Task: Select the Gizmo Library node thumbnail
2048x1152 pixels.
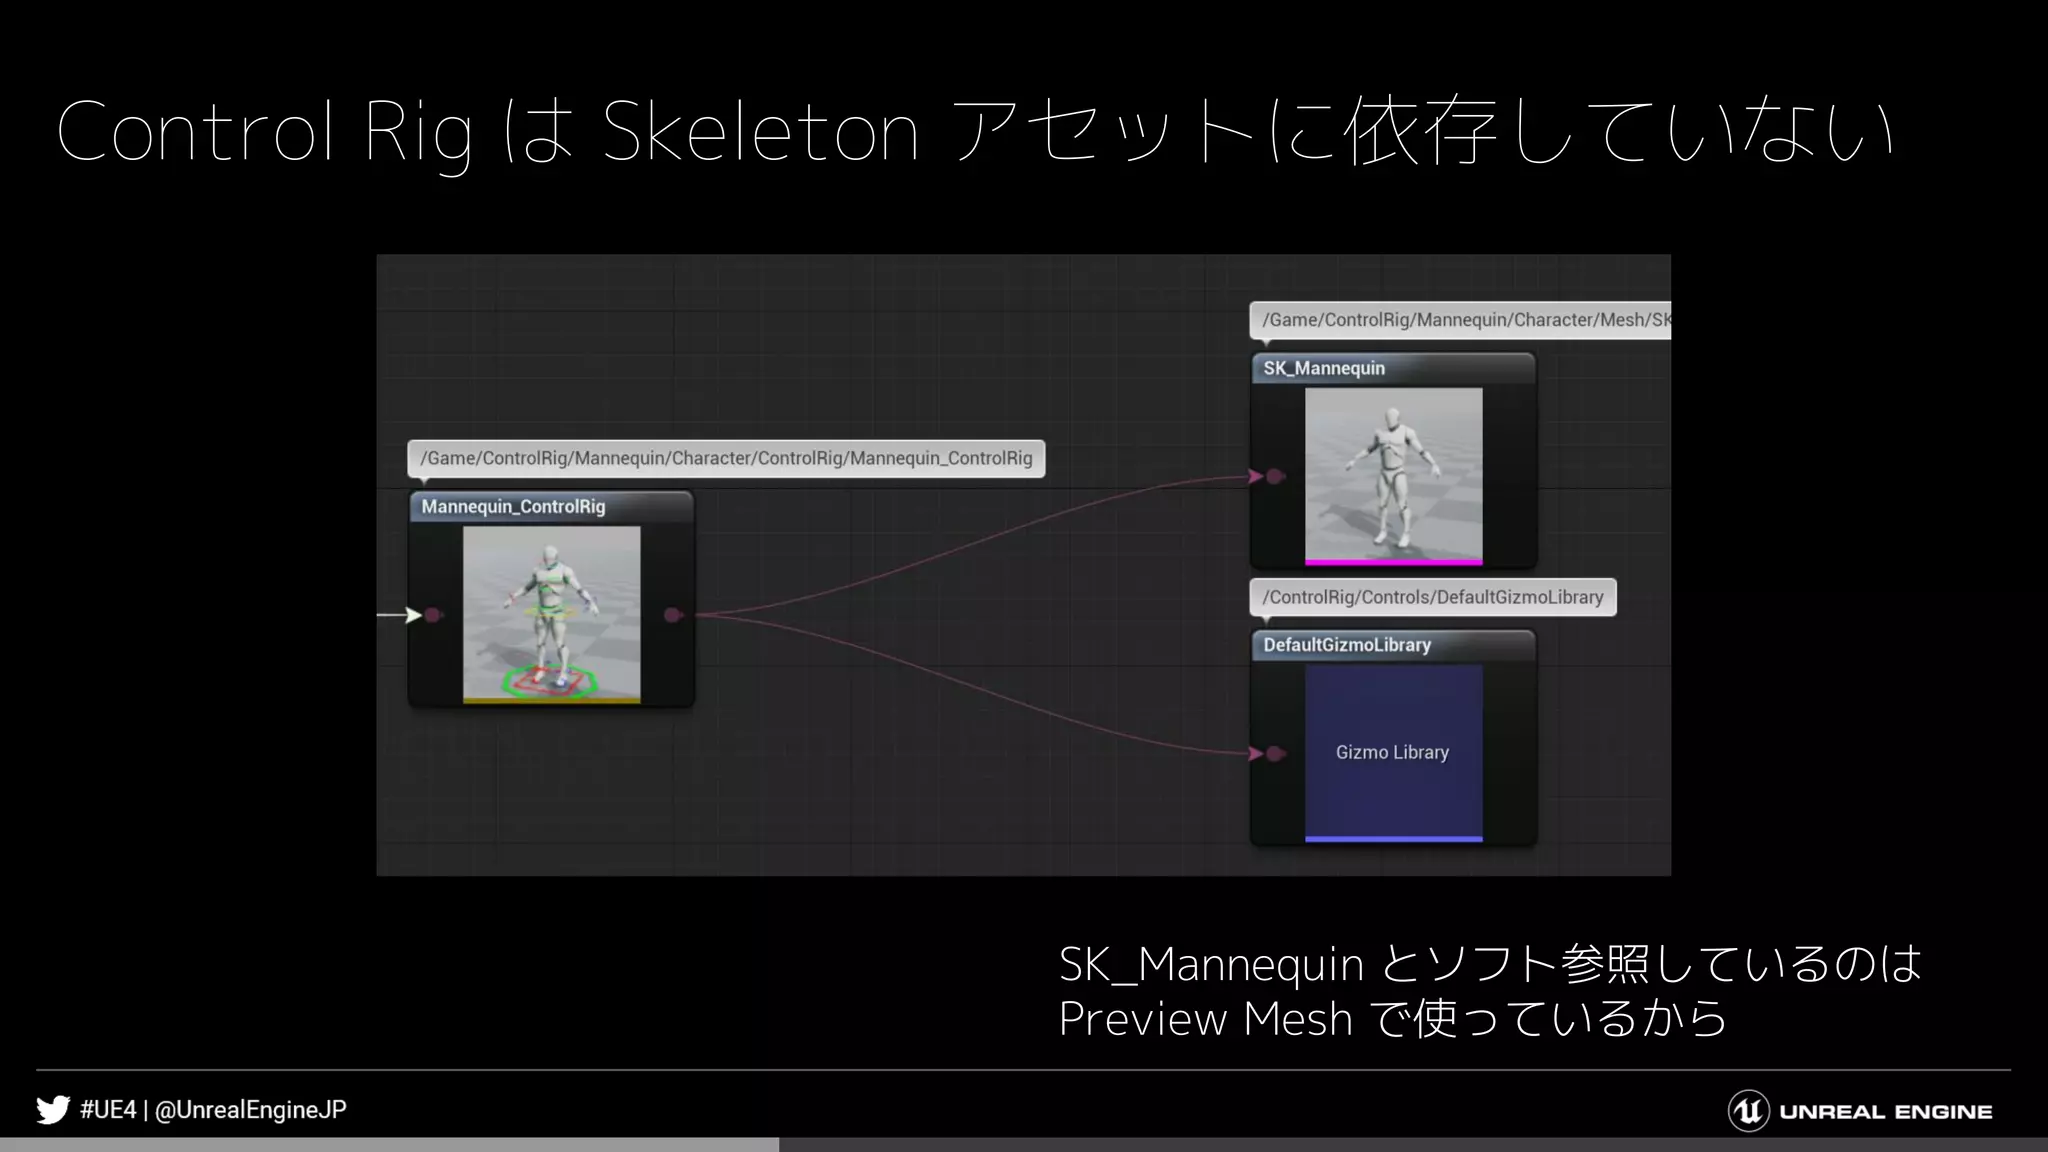Action: [x=1393, y=753]
